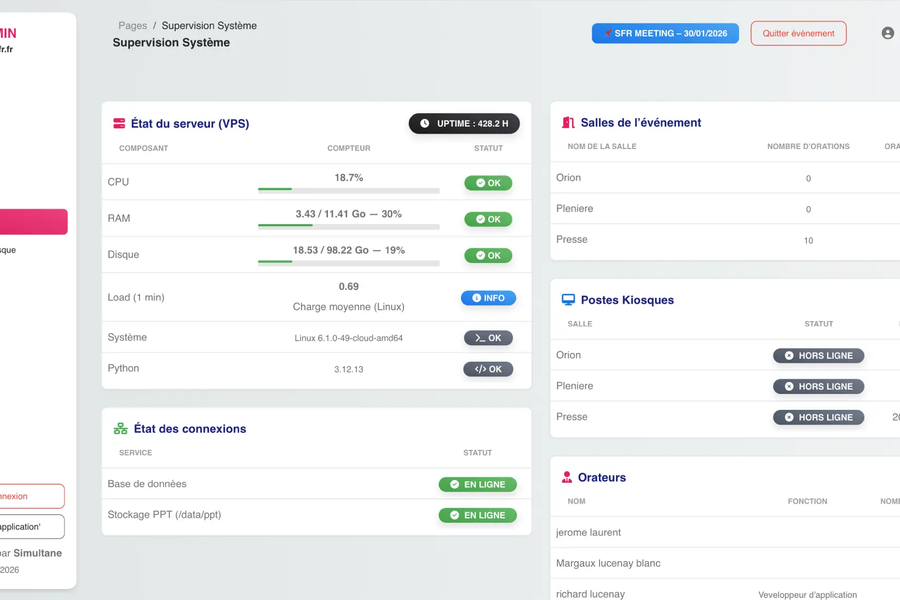Screen dimensions: 900x600
Task: Click the Load INFO badge
Action: (488, 298)
